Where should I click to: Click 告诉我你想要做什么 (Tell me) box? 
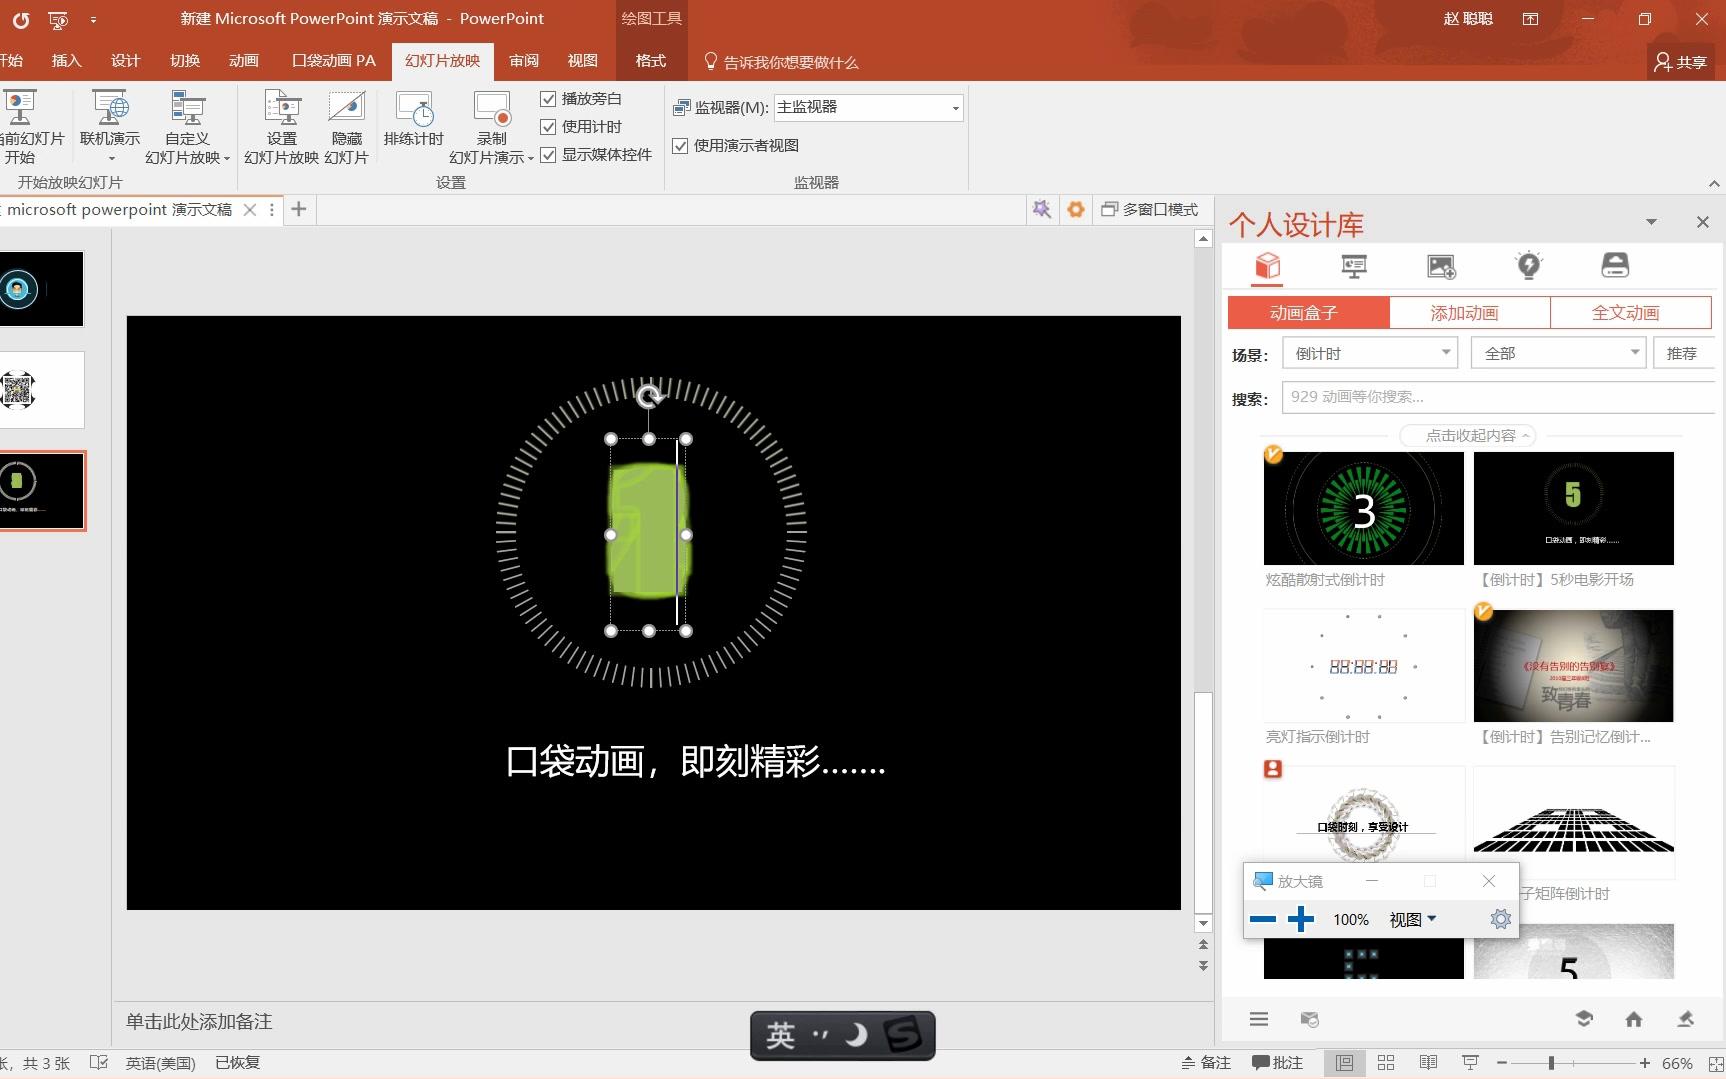click(x=781, y=62)
